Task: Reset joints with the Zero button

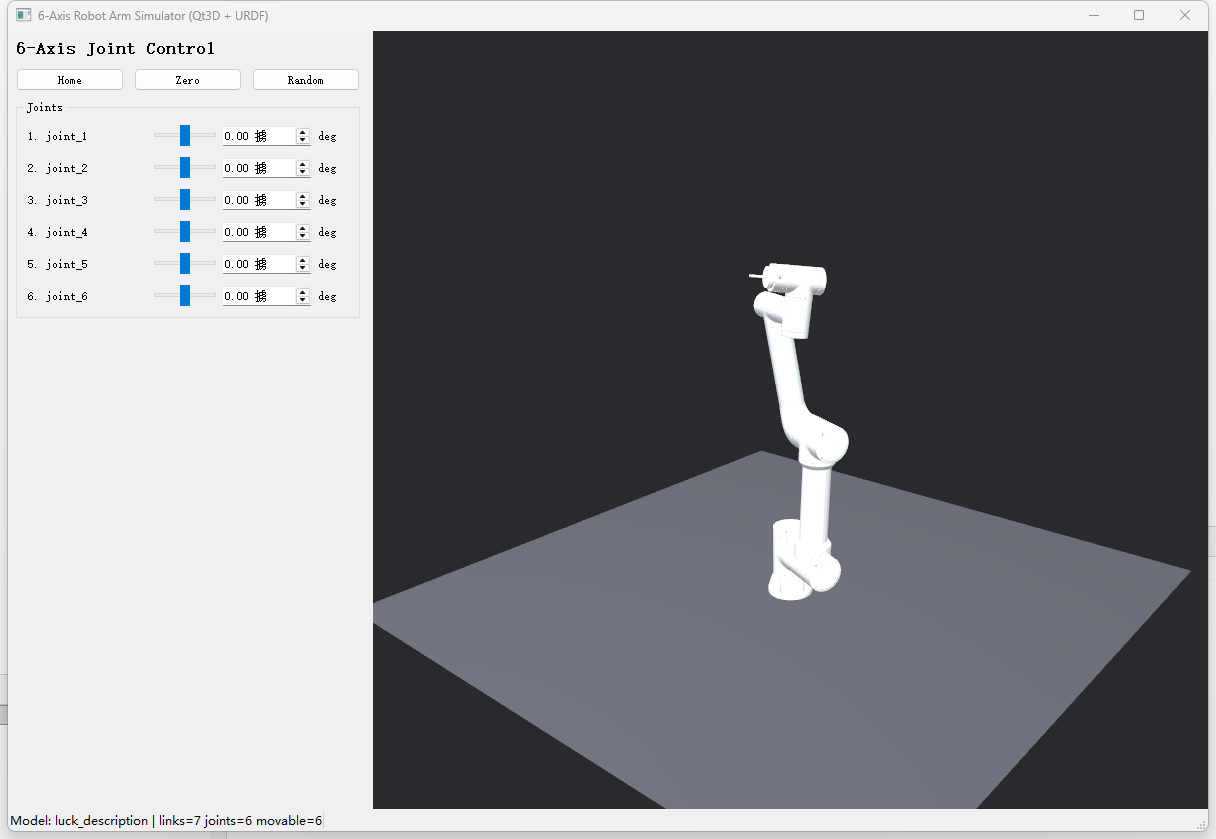Action: coord(188,80)
